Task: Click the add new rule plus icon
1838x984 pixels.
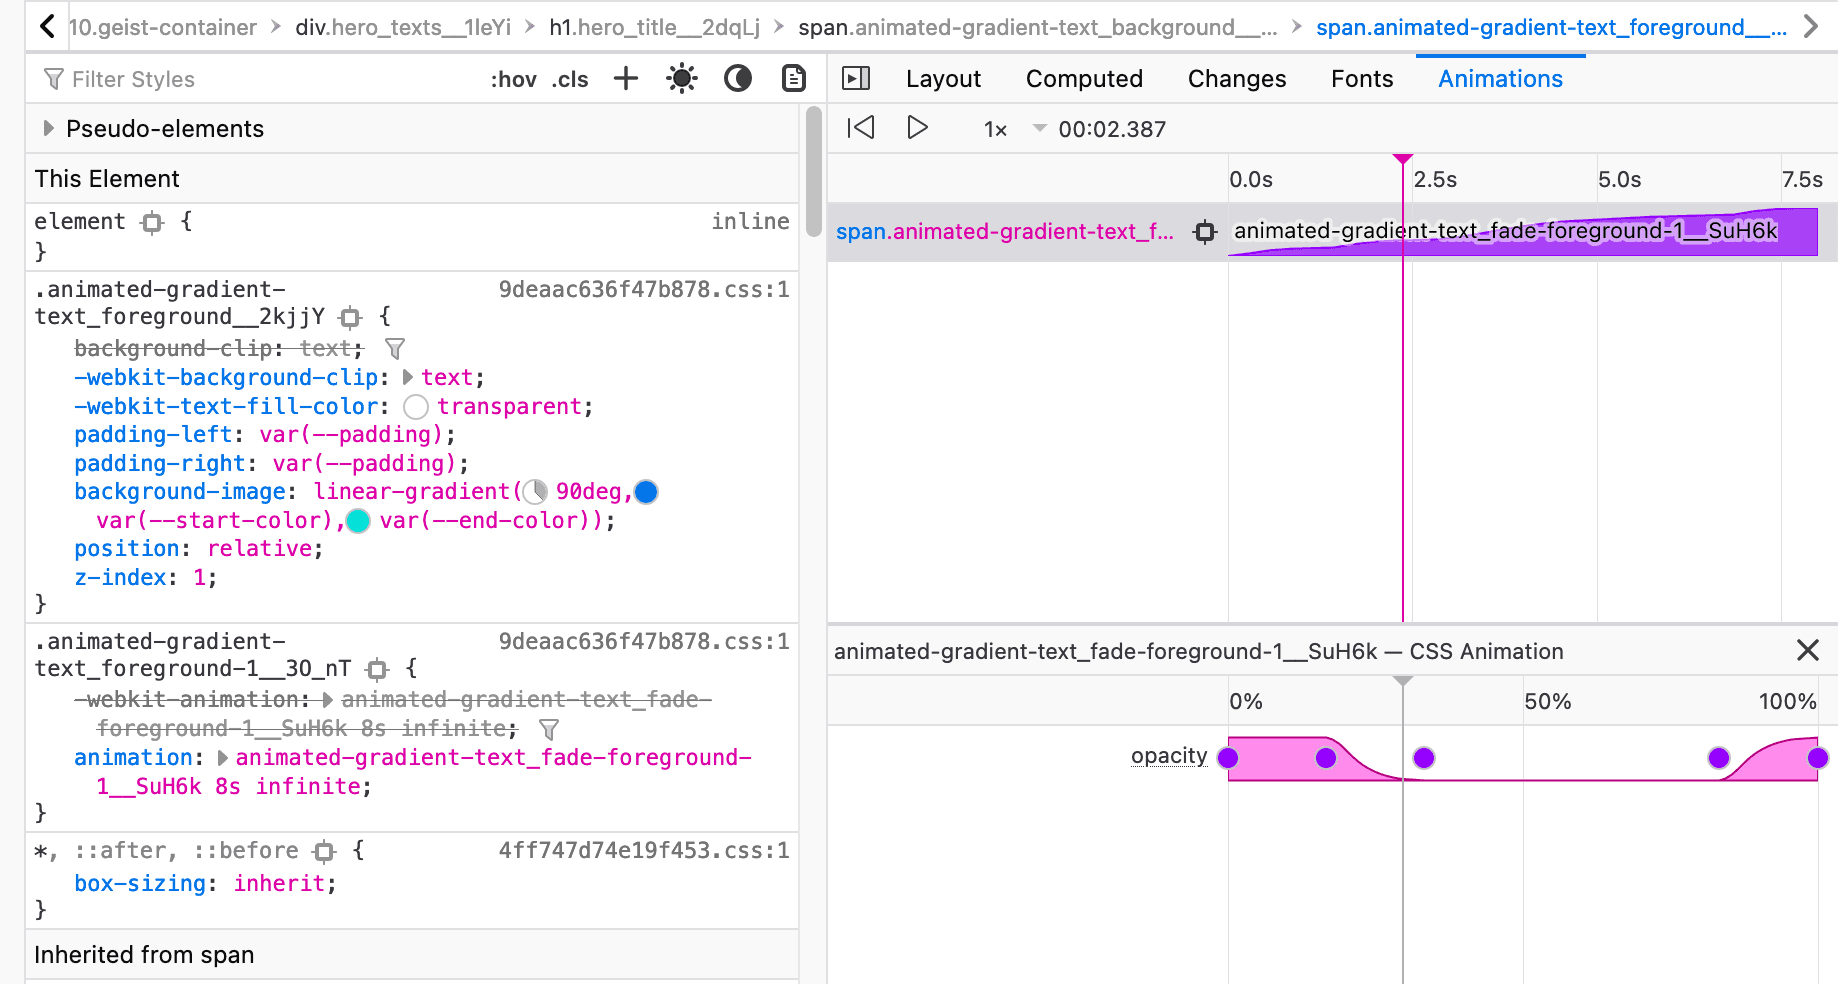Action: 626,79
